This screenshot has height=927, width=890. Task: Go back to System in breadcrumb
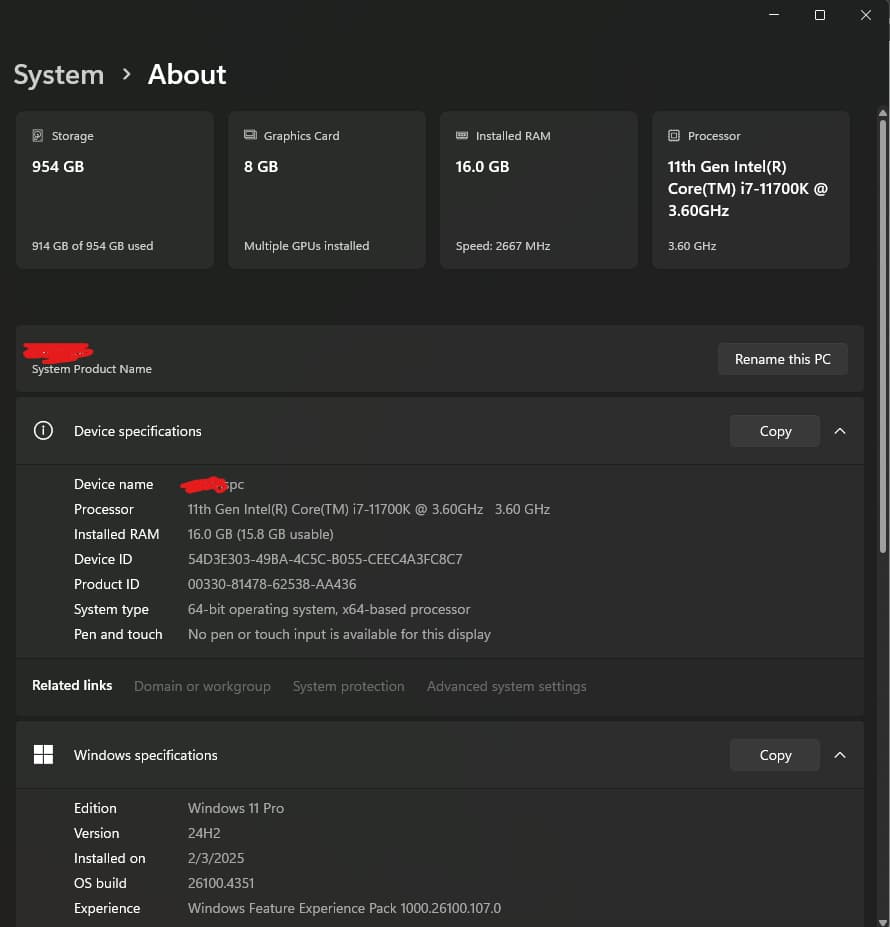tap(59, 75)
